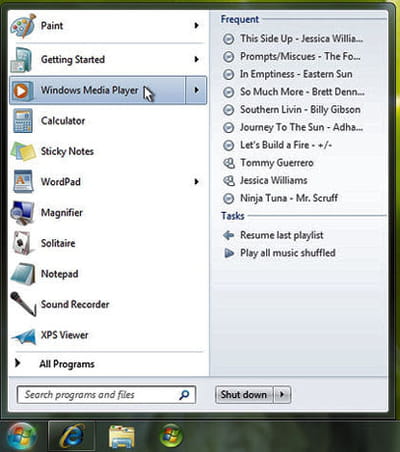Open the Calculator icon
Screen dimensions: 400x452
click(23, 121)
